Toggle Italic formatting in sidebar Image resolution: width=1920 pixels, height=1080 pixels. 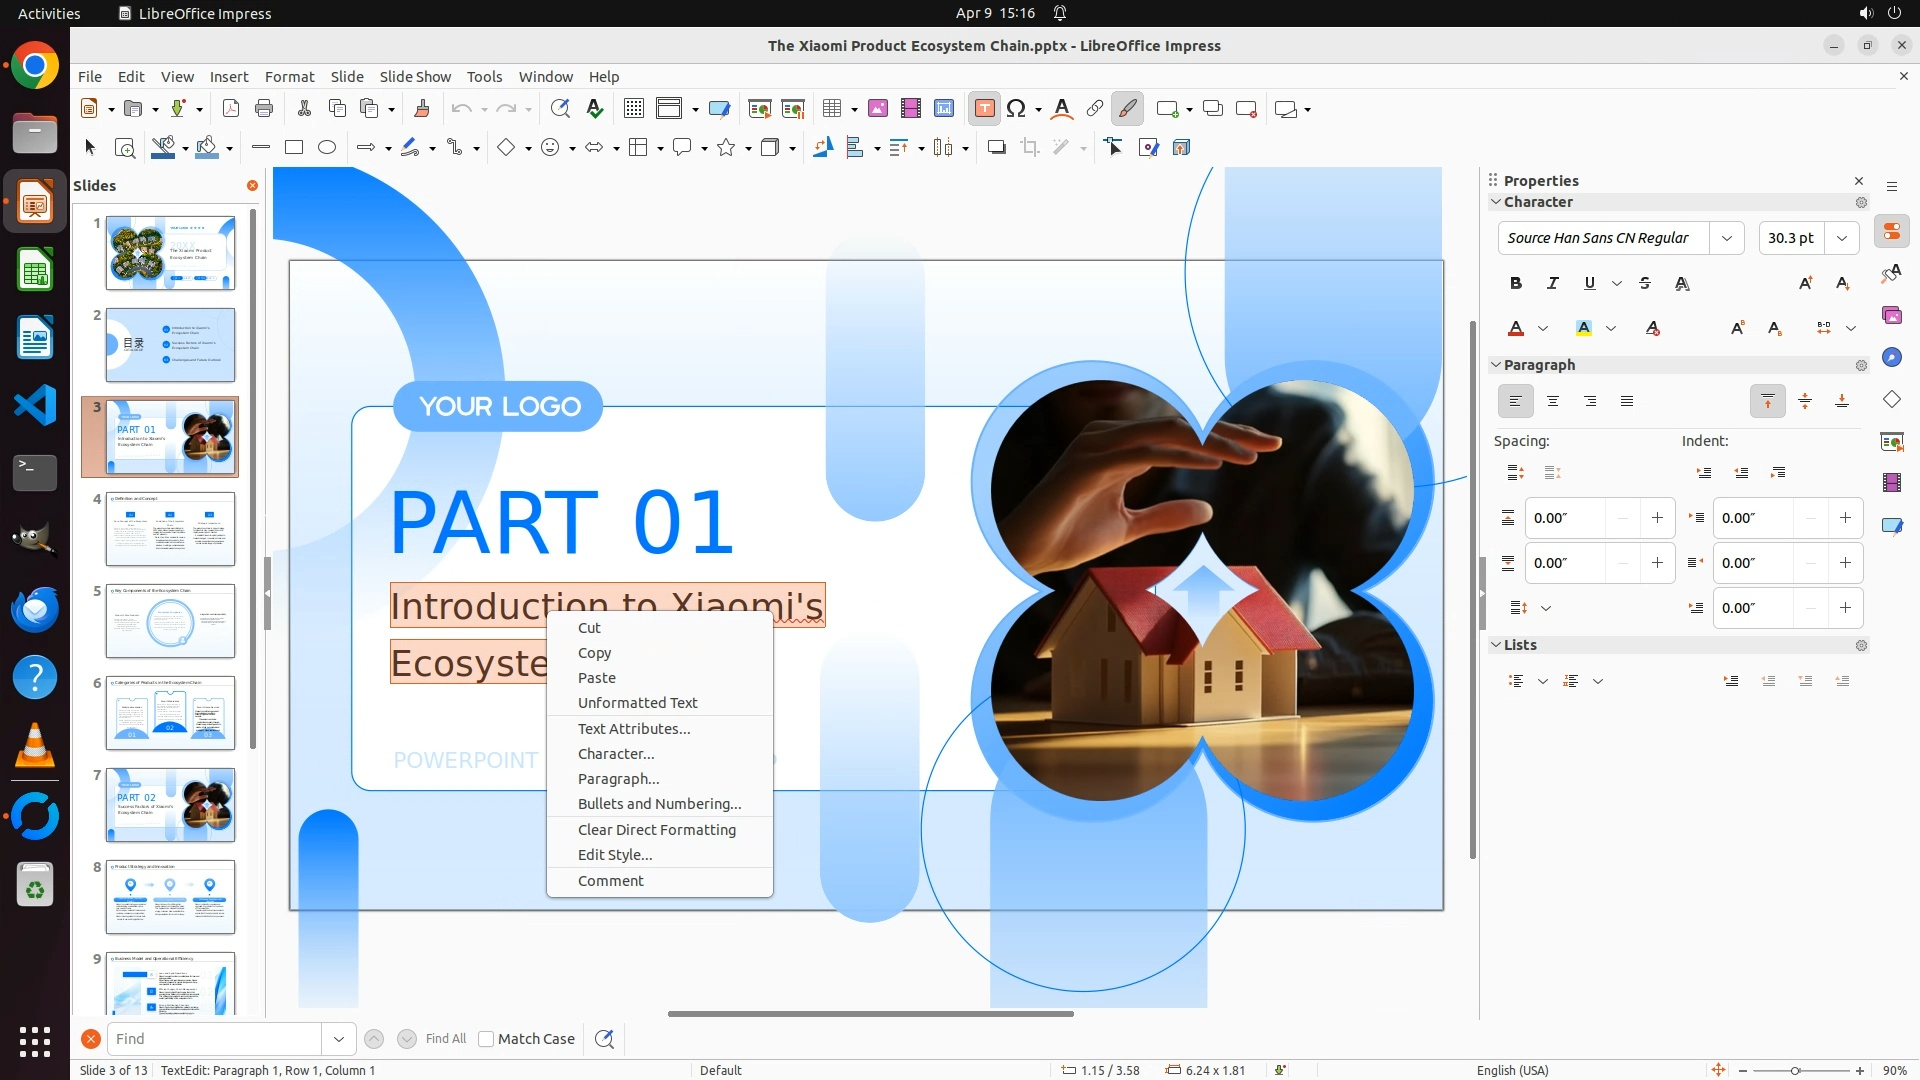pos(1552,284)
